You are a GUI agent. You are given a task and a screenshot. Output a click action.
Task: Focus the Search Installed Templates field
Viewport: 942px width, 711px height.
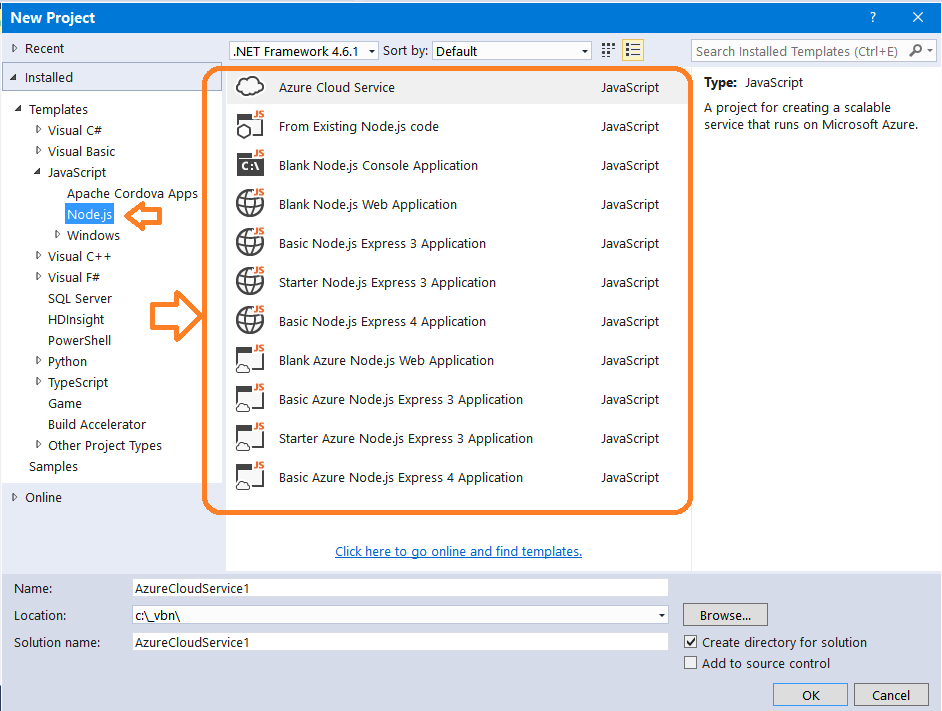(x=798, y=51)
